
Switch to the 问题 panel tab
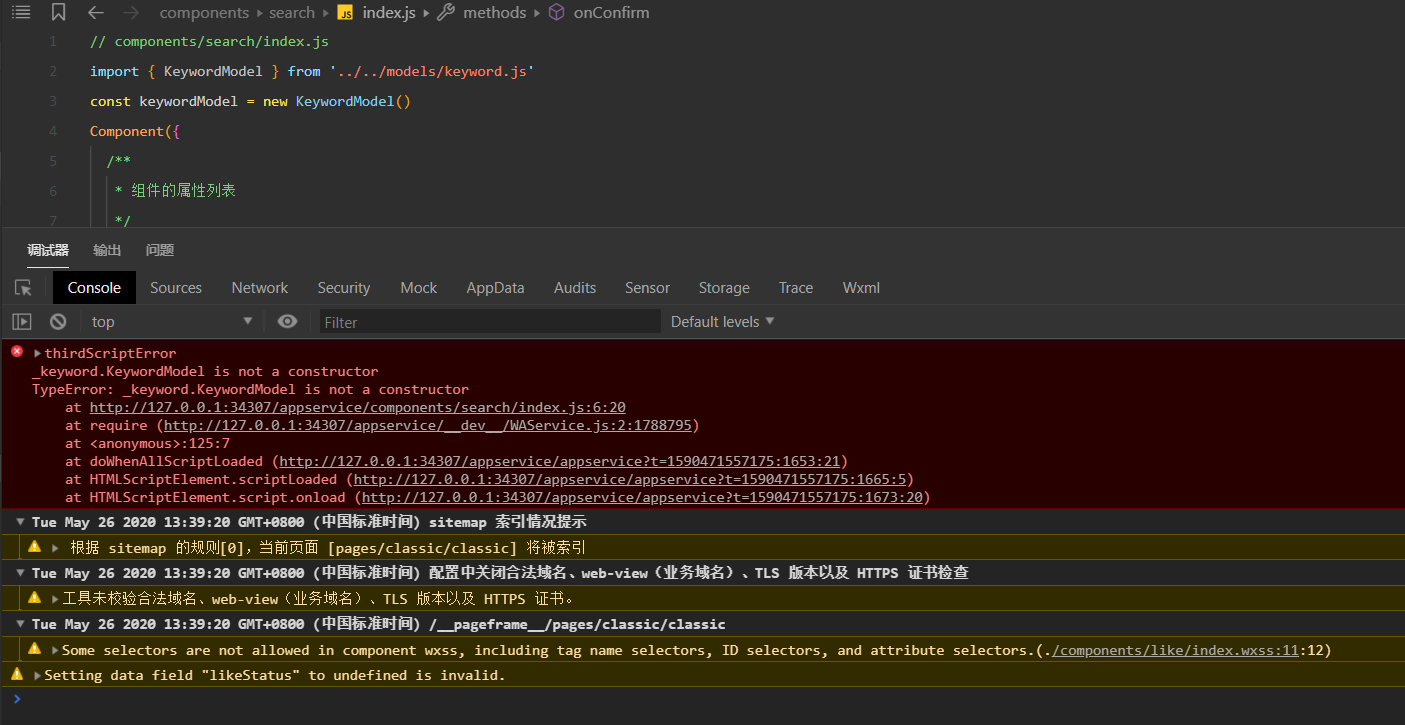160,250
